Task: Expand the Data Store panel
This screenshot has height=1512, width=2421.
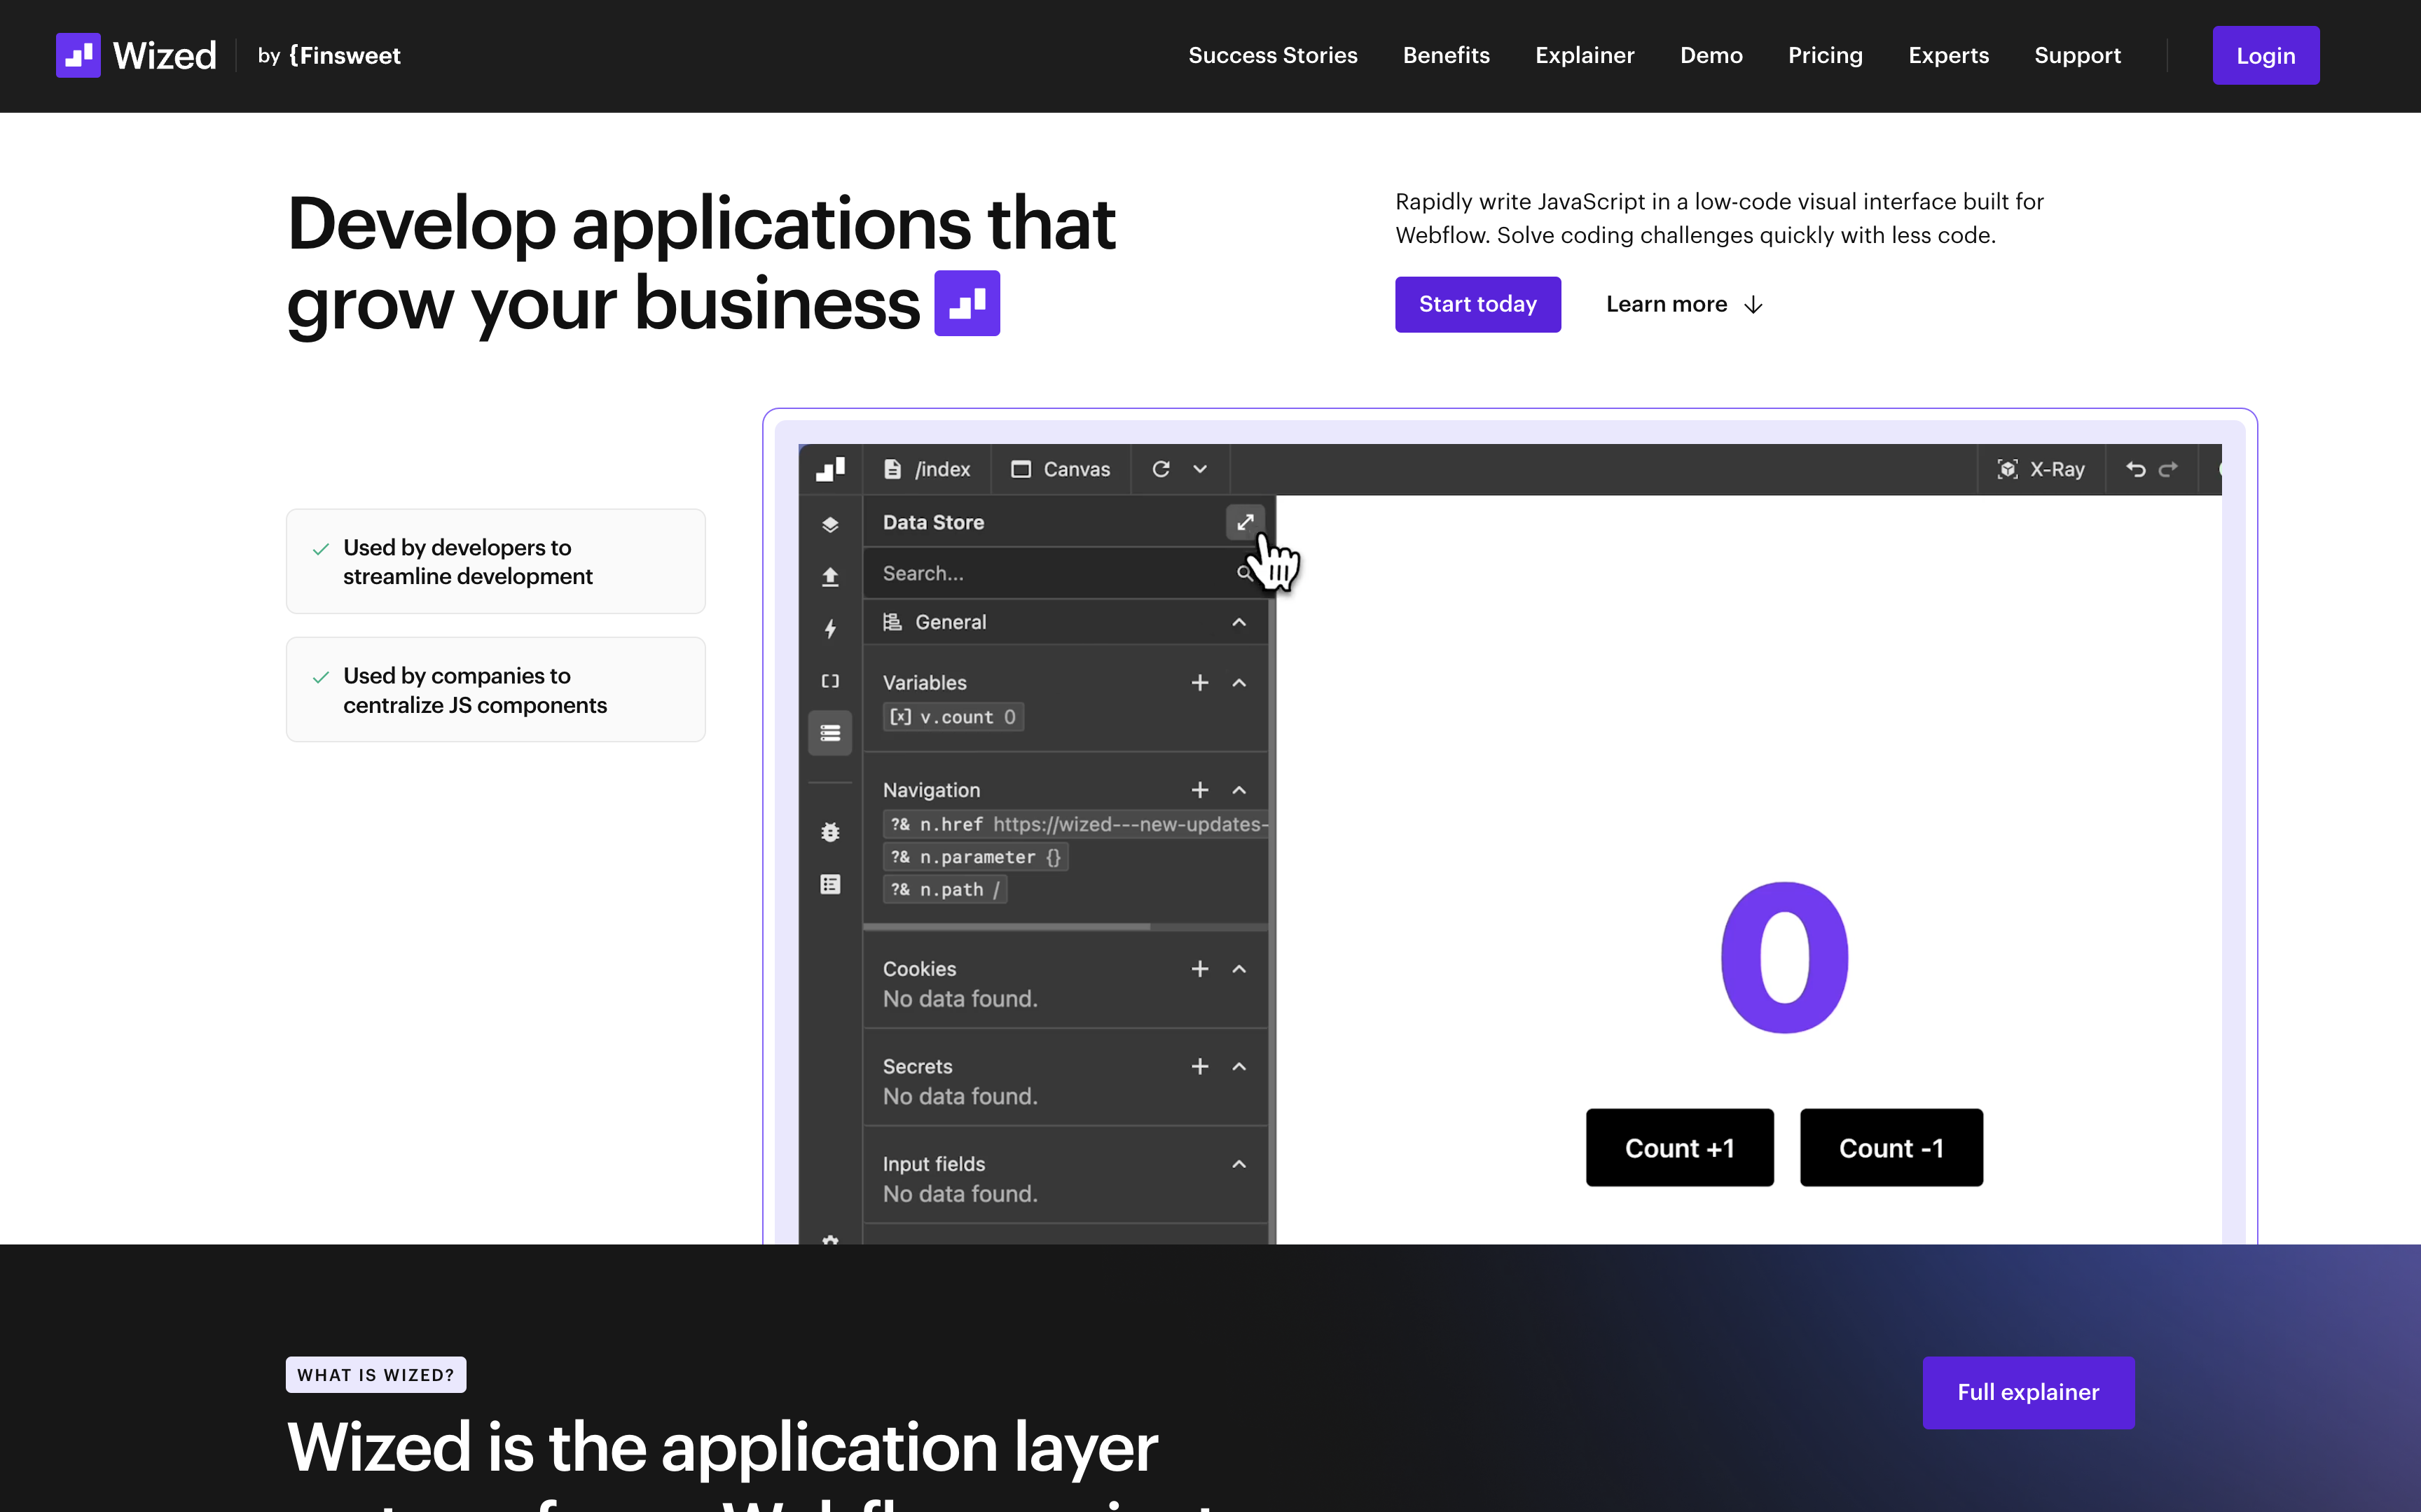Action: (1245, 522)
